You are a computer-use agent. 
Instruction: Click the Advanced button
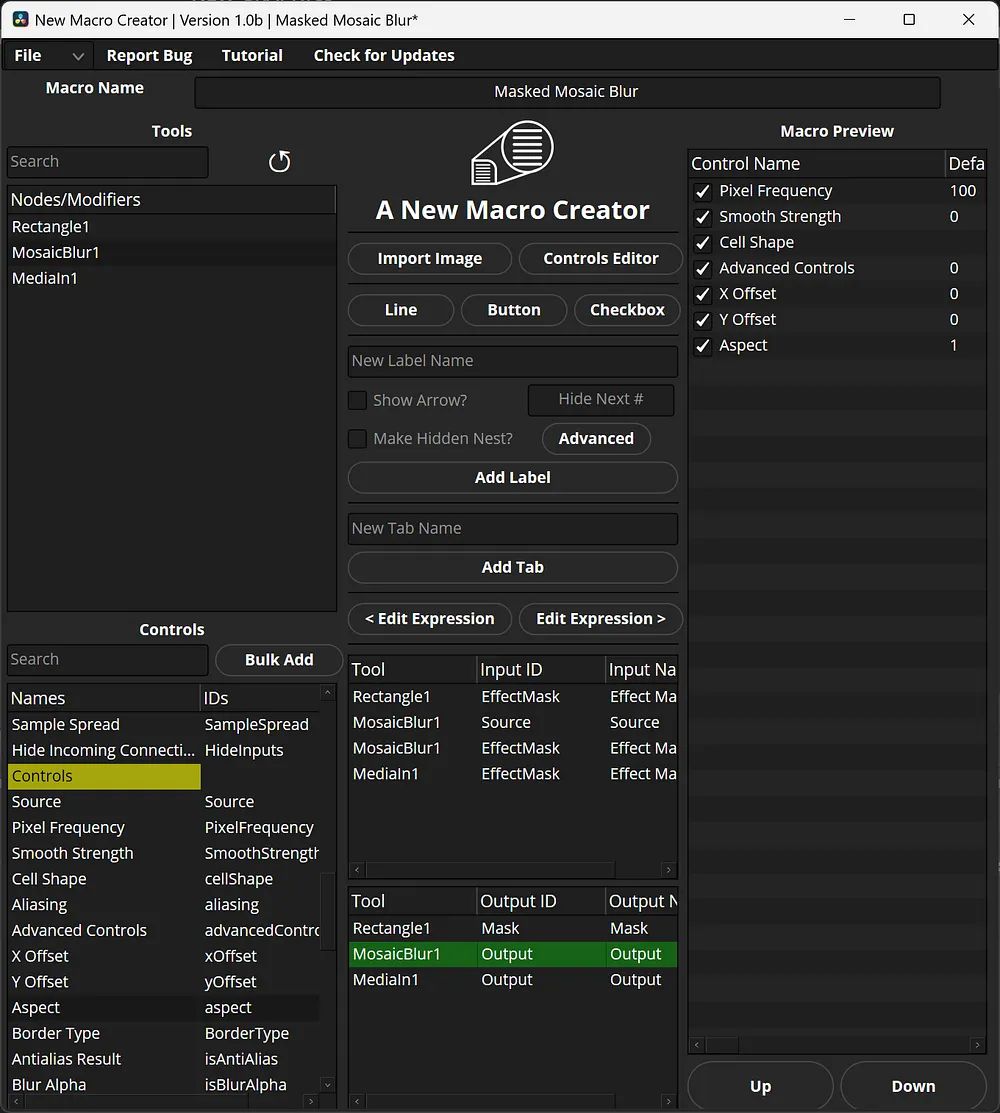point(596,439)
